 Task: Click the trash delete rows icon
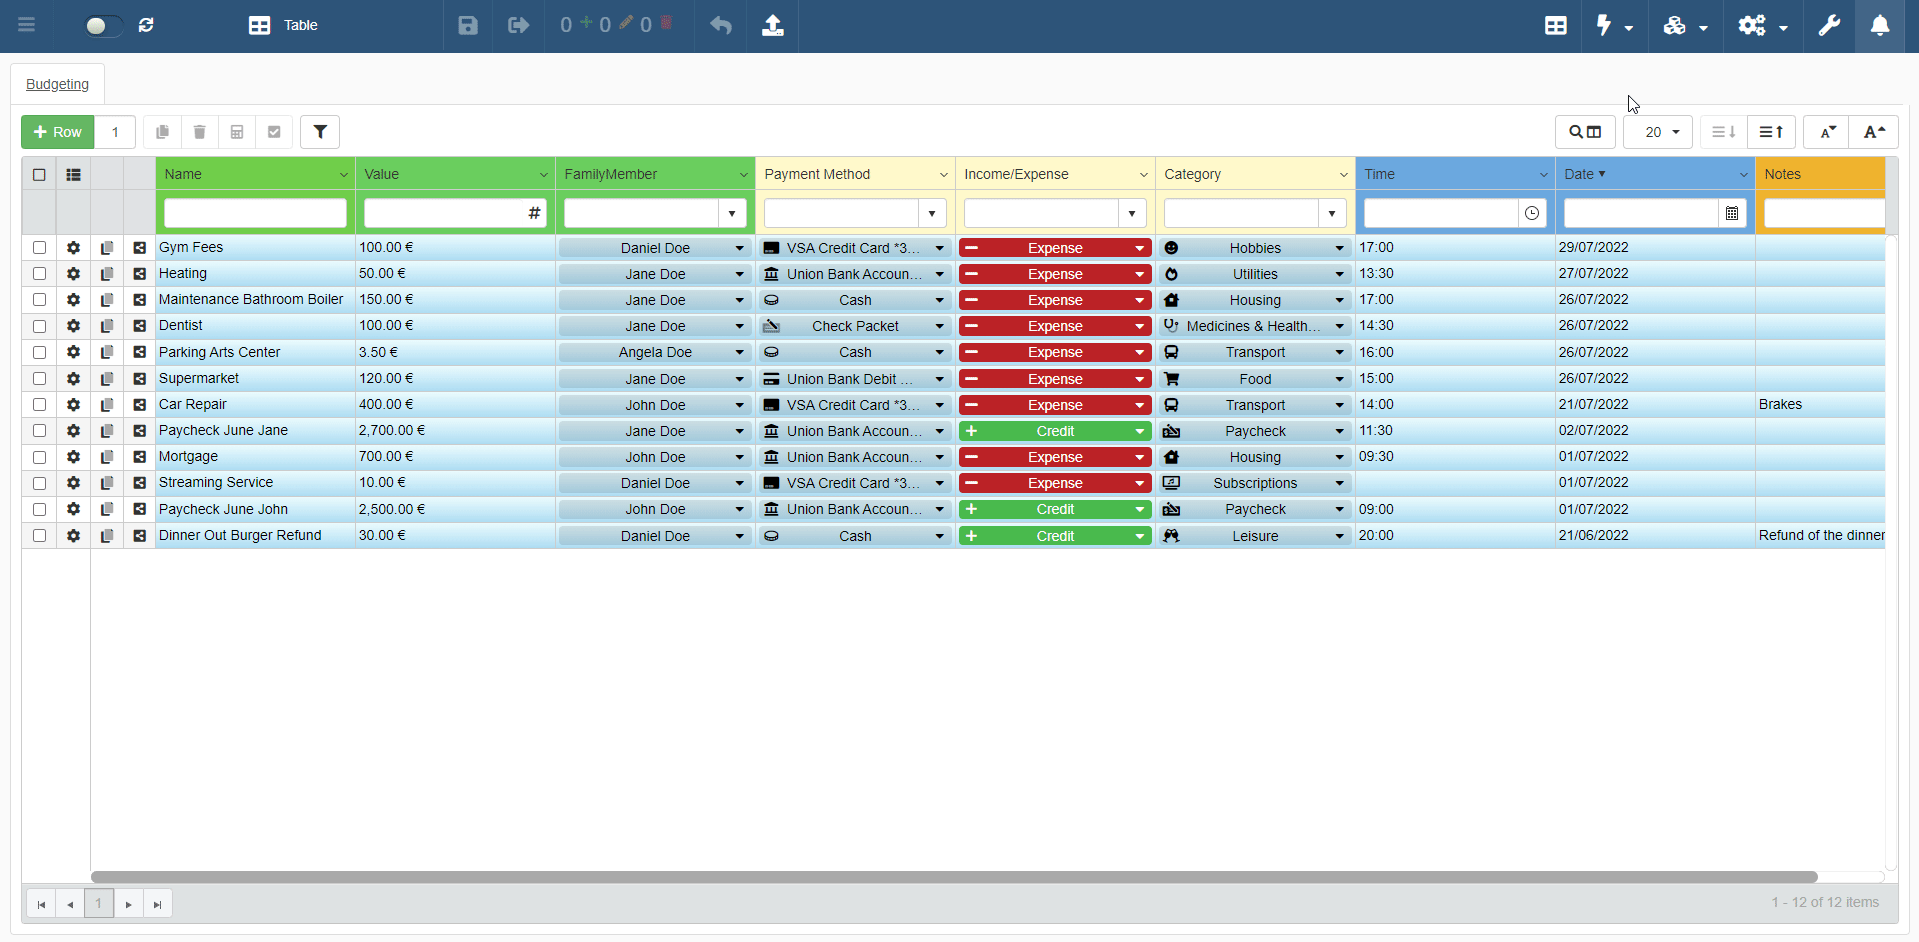199,132
